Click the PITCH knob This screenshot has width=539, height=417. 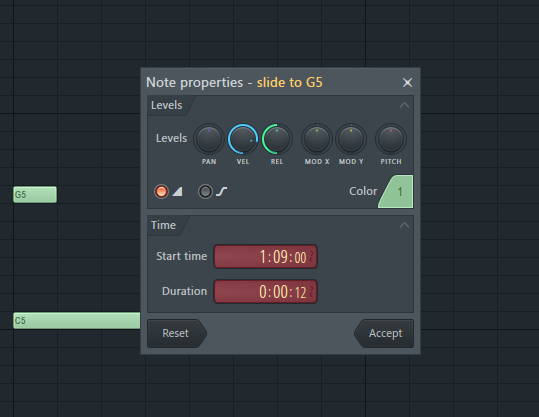391,139
